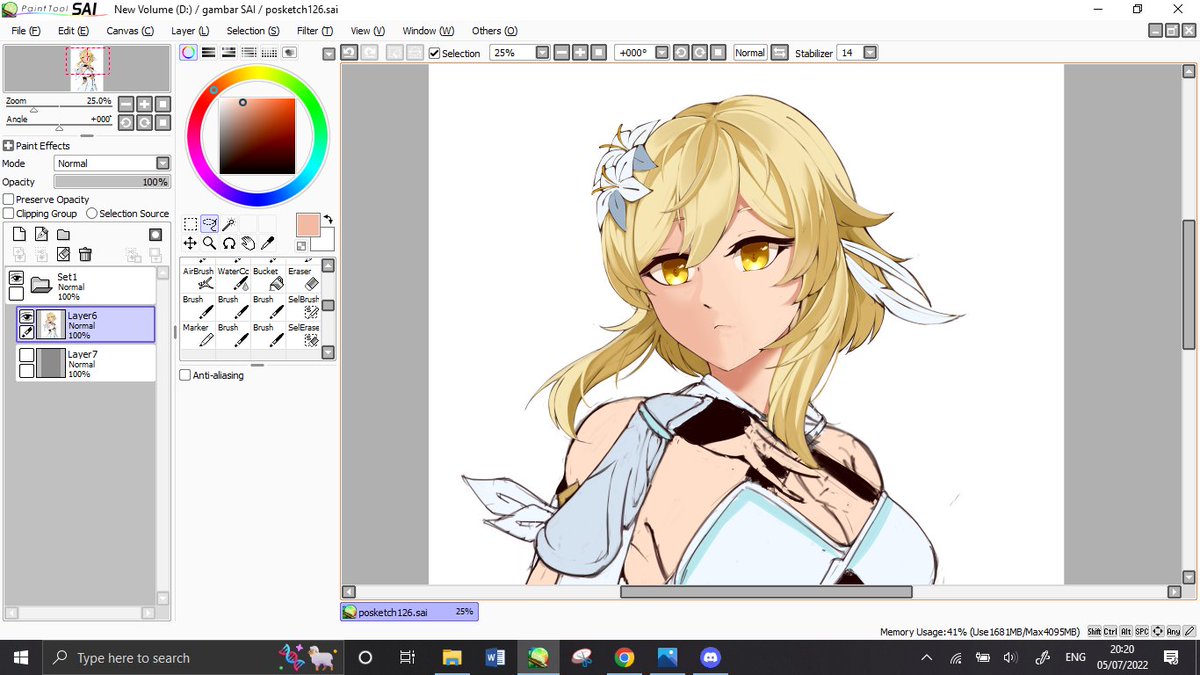Show the color wheel panel

tap(188, 52)
